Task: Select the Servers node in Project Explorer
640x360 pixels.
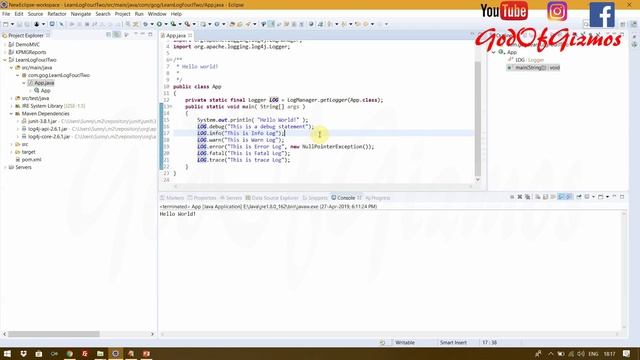Action: point(23,167)
